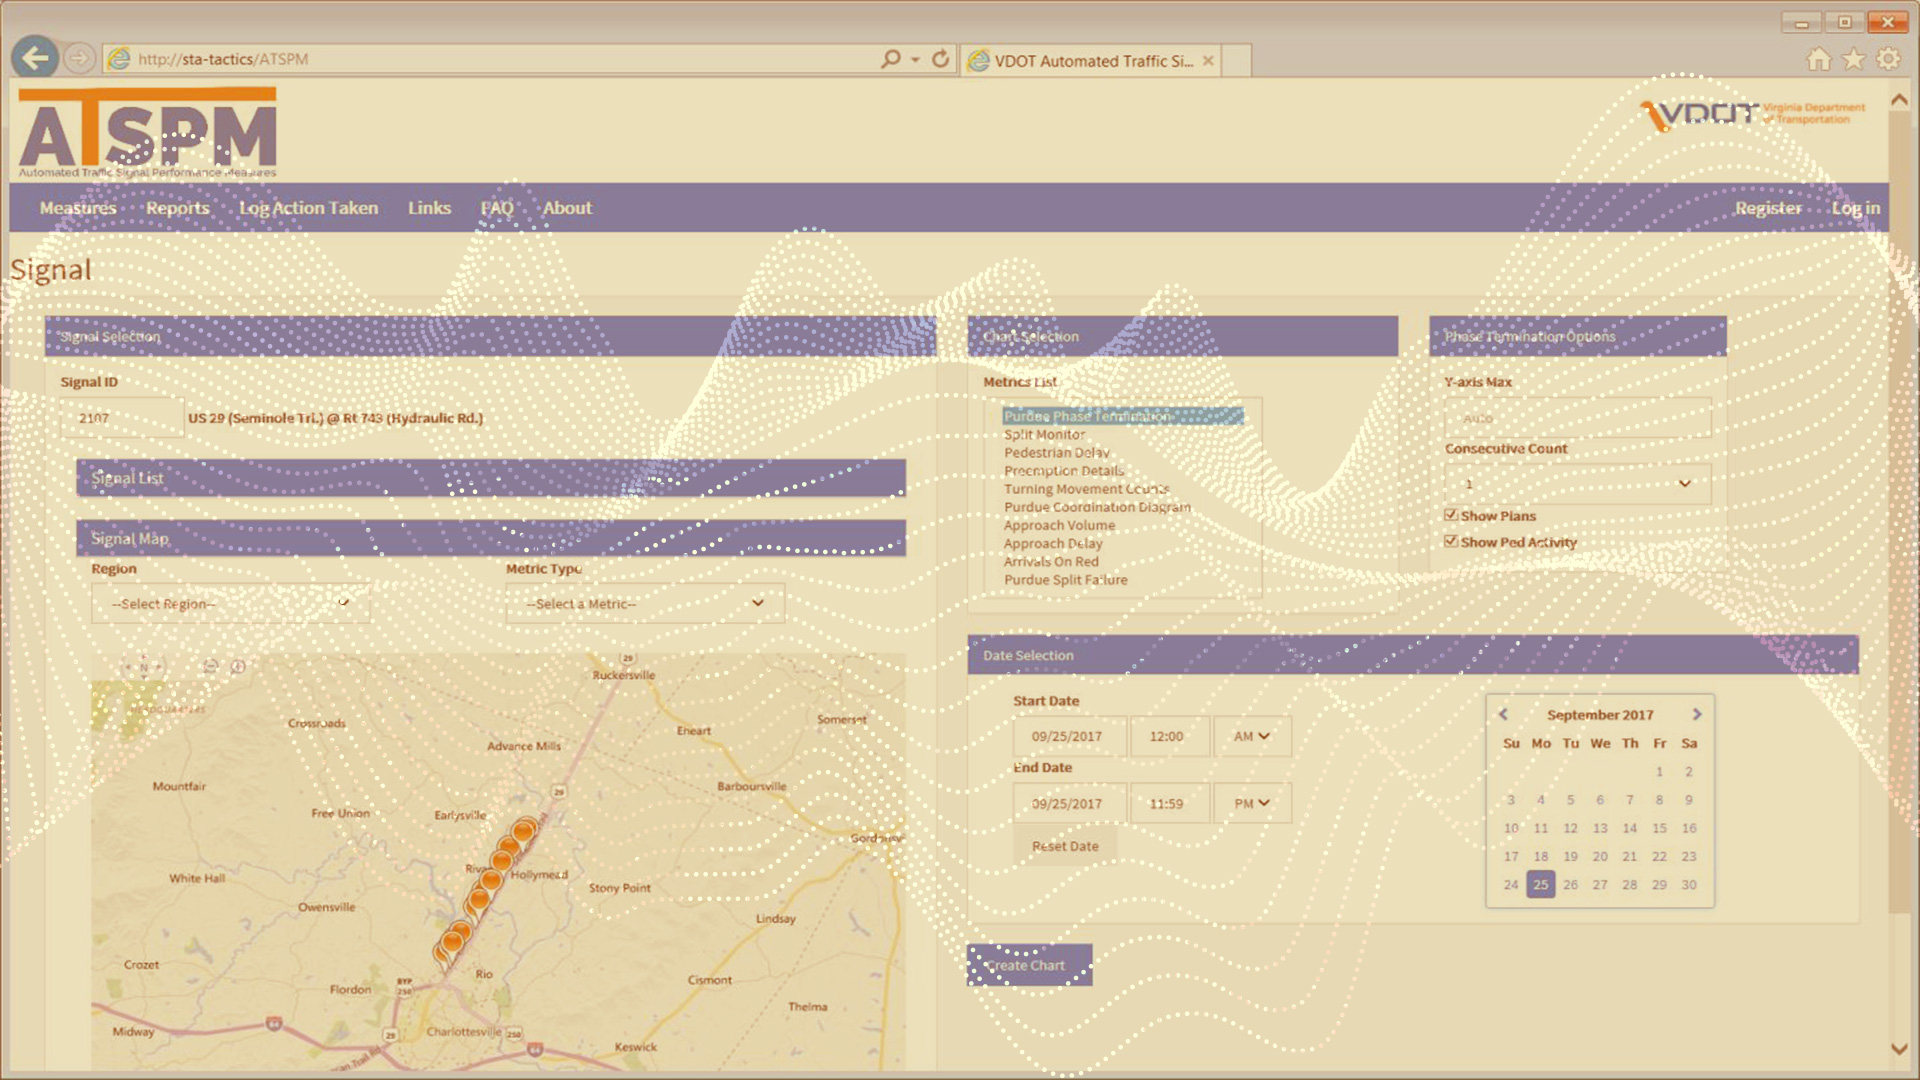The width and height of the screenshot is (1920, 1080).
Task: Select Purdue Coordination Diagram metric
Action: point(1097,507)
